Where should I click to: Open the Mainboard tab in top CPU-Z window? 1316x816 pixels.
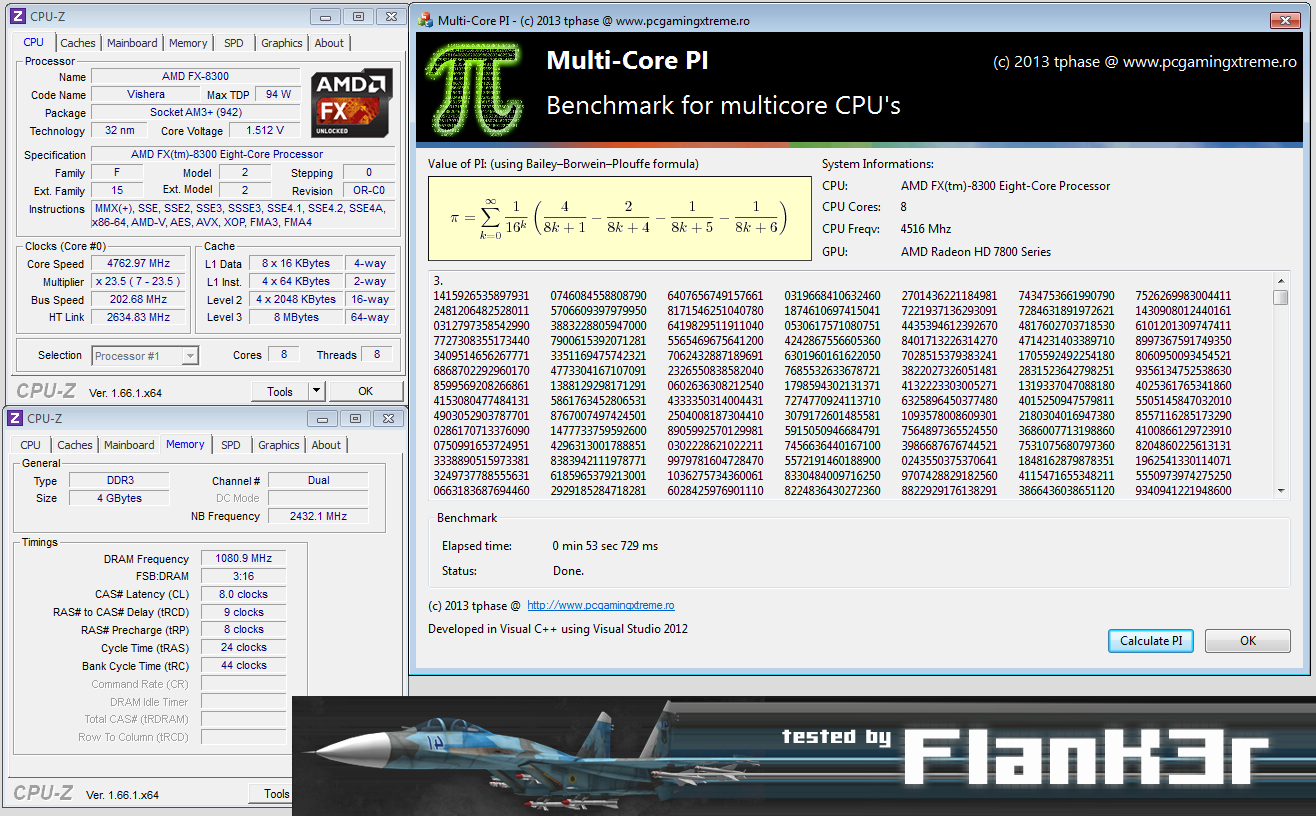(x=132, y=43)
